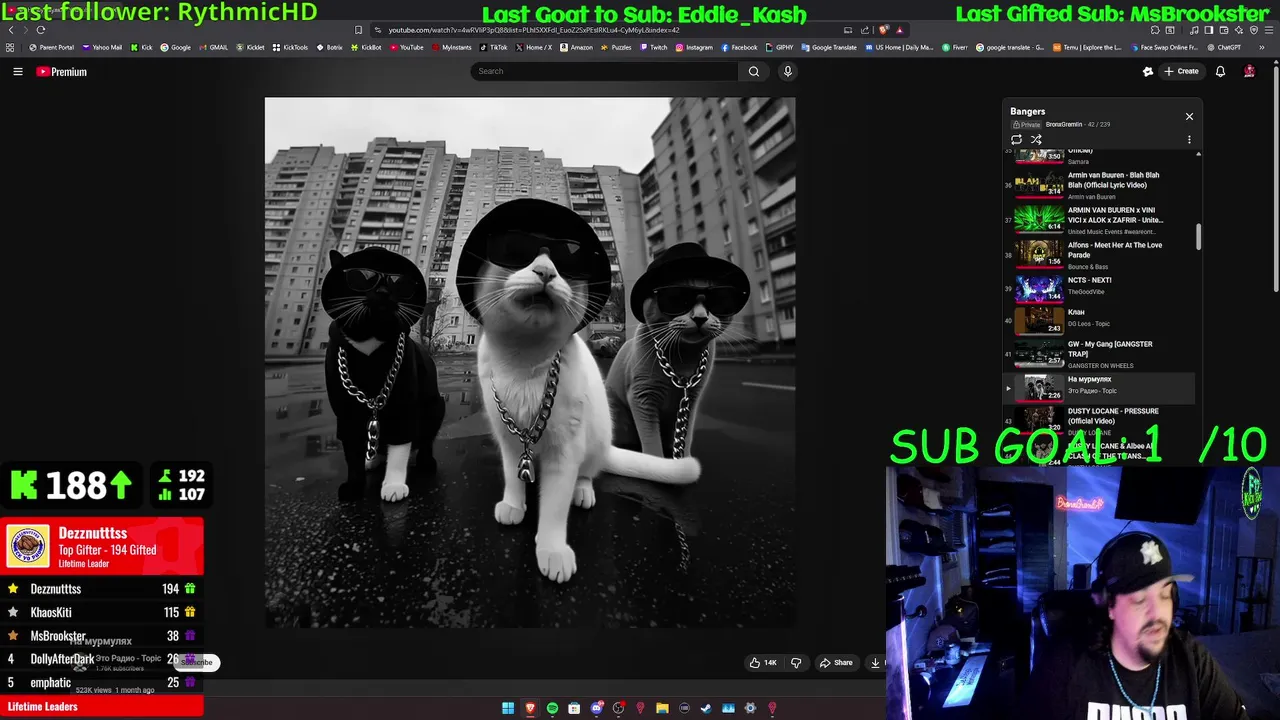Open Brave browser from taskbar
Image resolution: width=1280 pixels, height=720 pixels.
tap(530, 708)
